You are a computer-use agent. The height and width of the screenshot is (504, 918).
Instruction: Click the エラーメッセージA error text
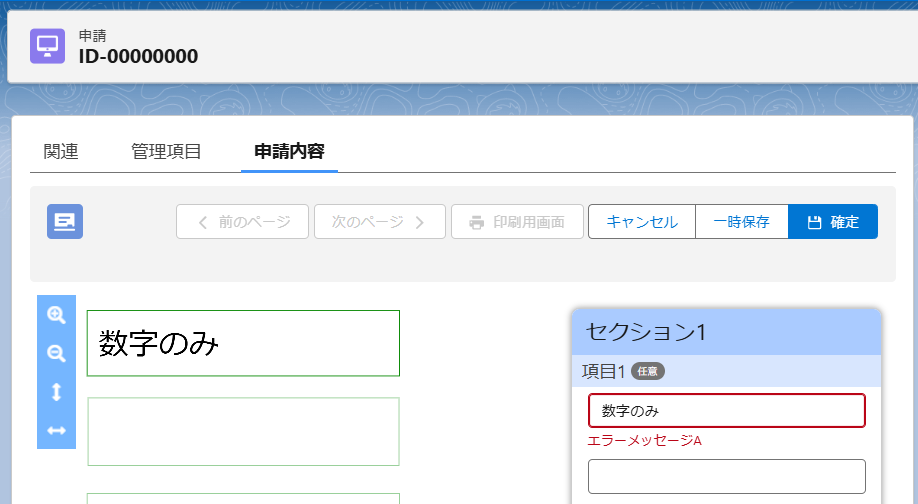[644, 441]
